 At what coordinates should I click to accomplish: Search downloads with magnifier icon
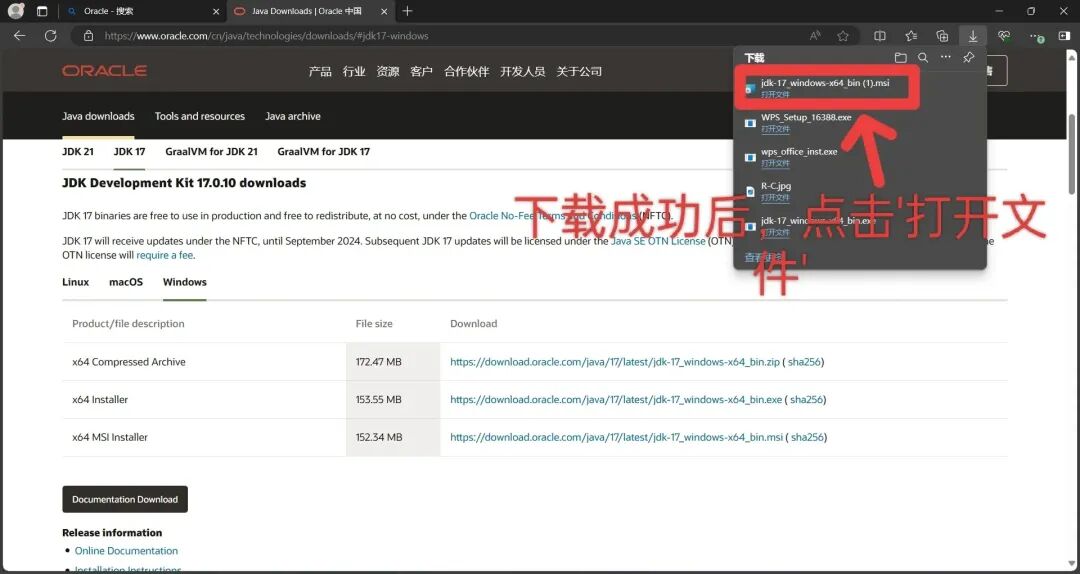923,58
